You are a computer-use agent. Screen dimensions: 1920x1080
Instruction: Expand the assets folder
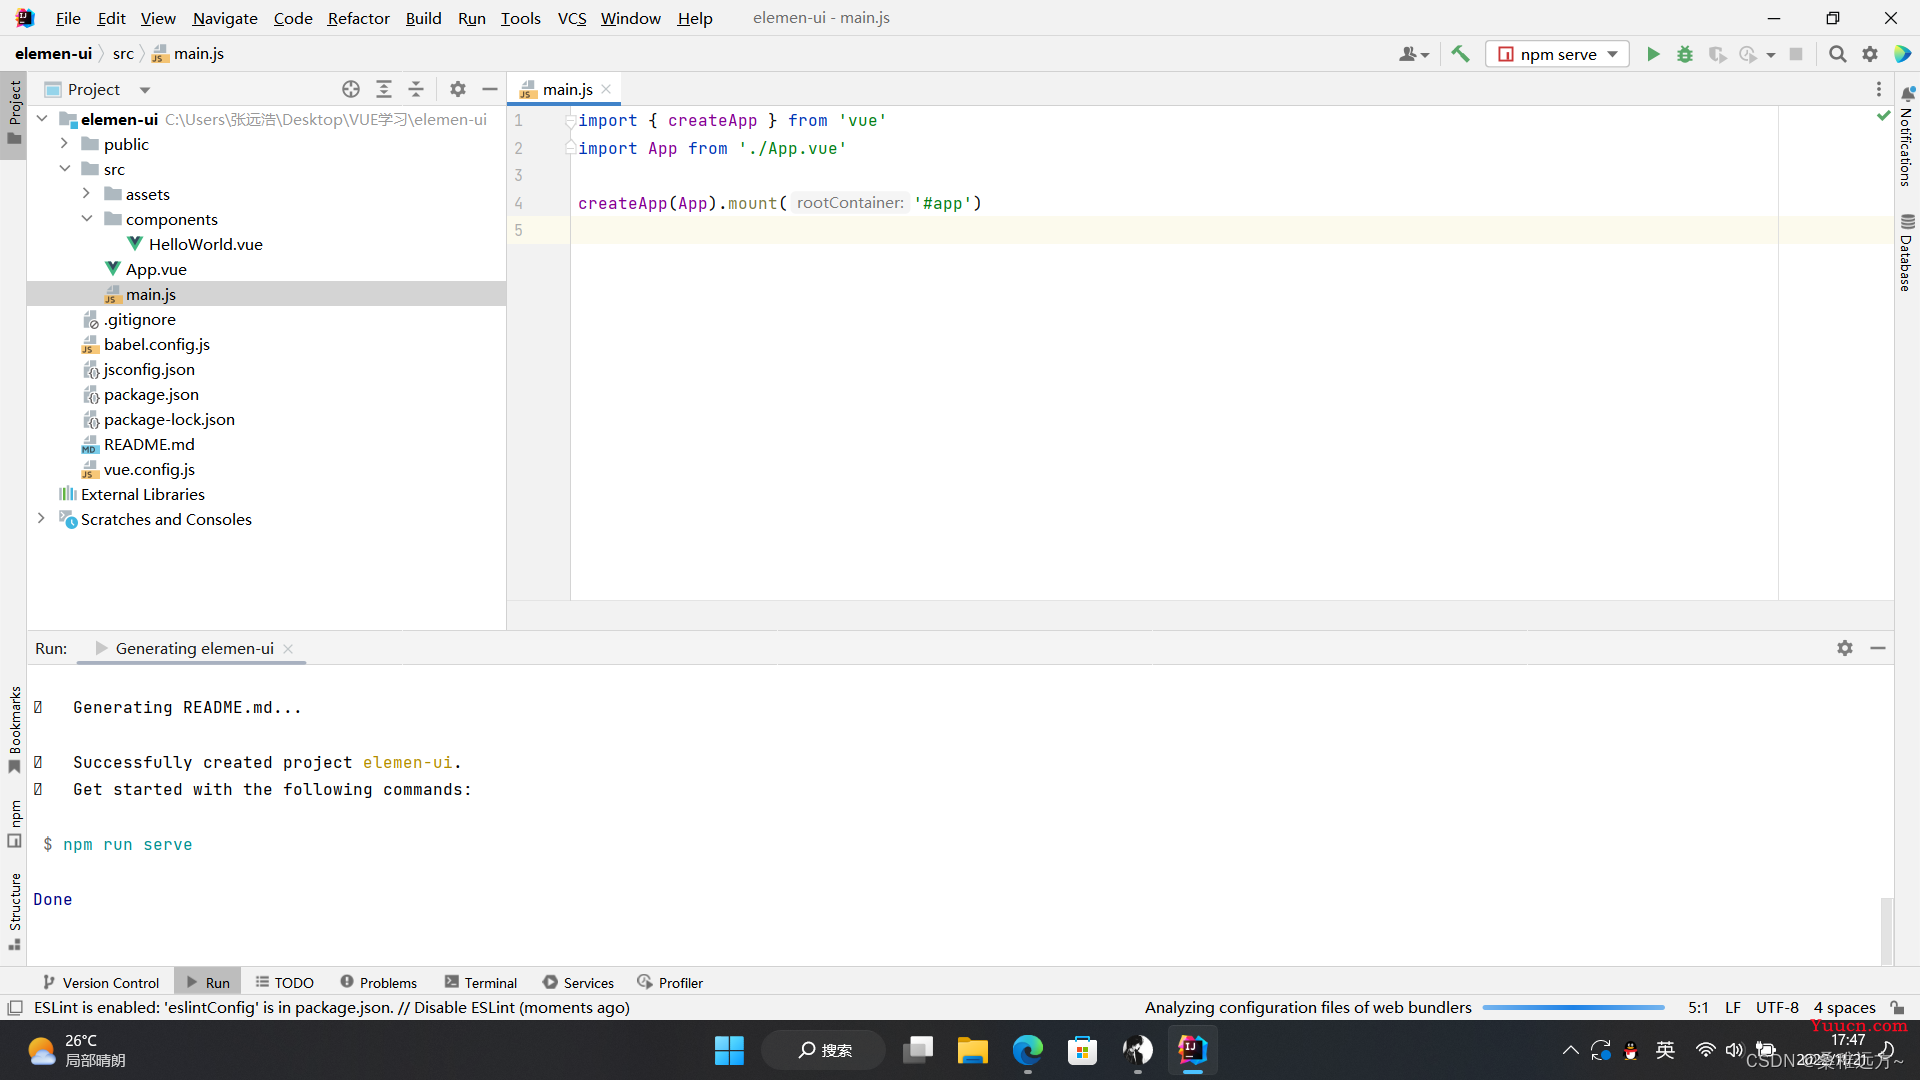[x=86, y=194]
